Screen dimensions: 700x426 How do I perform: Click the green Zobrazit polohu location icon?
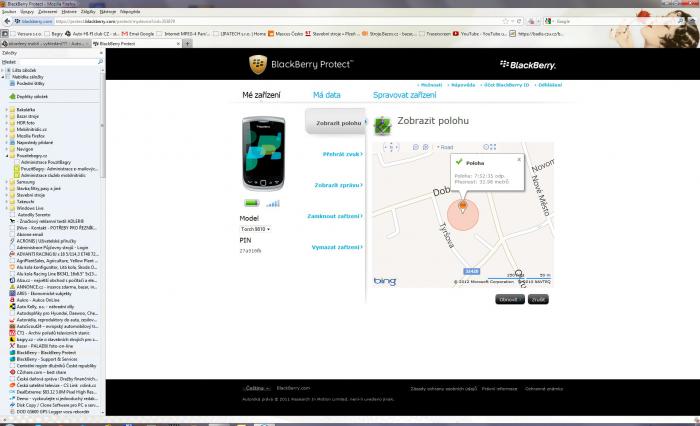[x=382, y=125]
